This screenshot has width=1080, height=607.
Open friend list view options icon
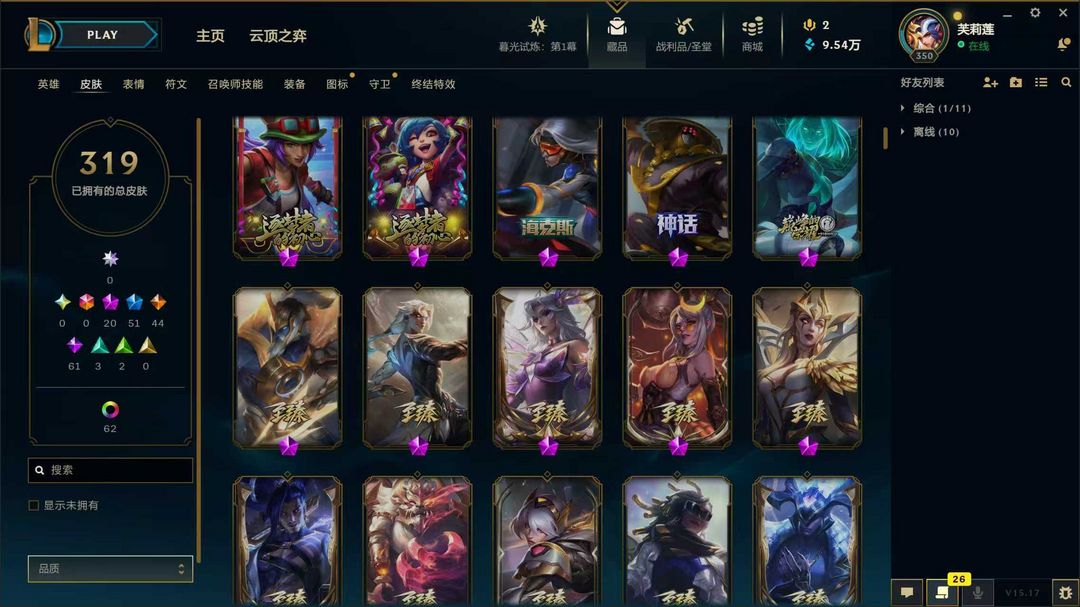tap(1041, 83)
